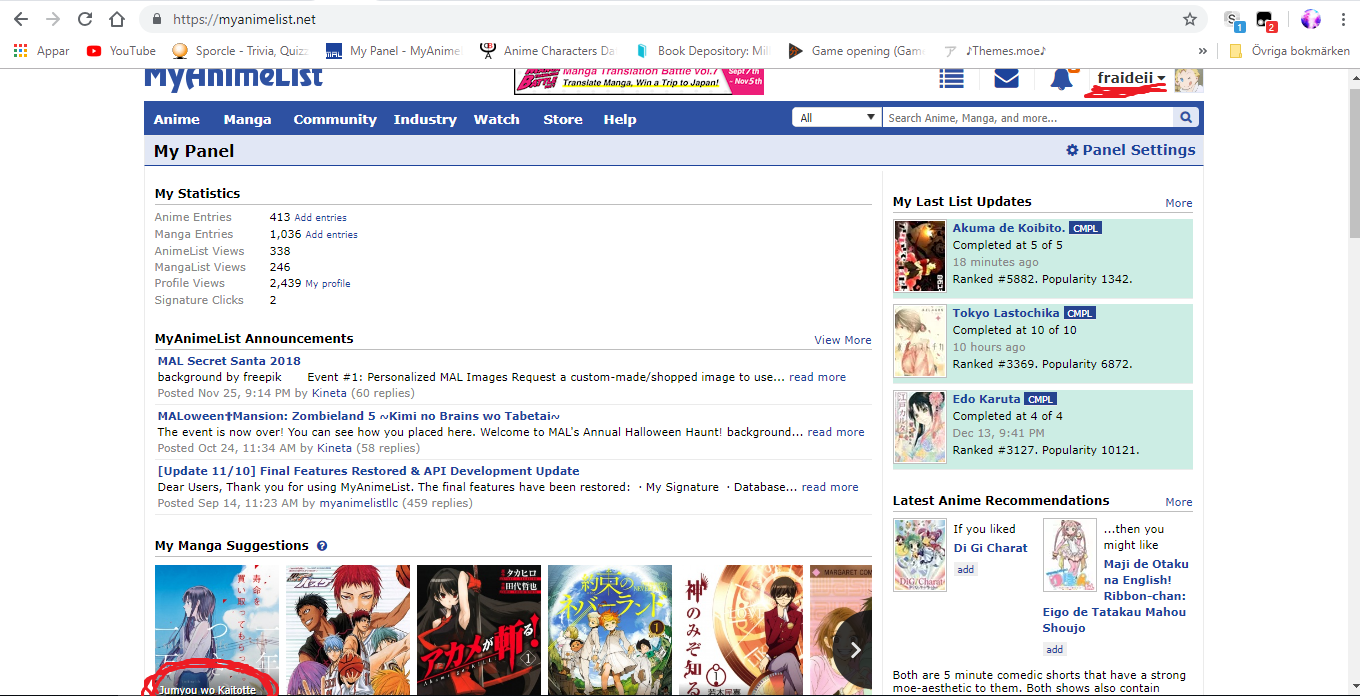Open the Övriga bokmärken folder

point(1289,50)
